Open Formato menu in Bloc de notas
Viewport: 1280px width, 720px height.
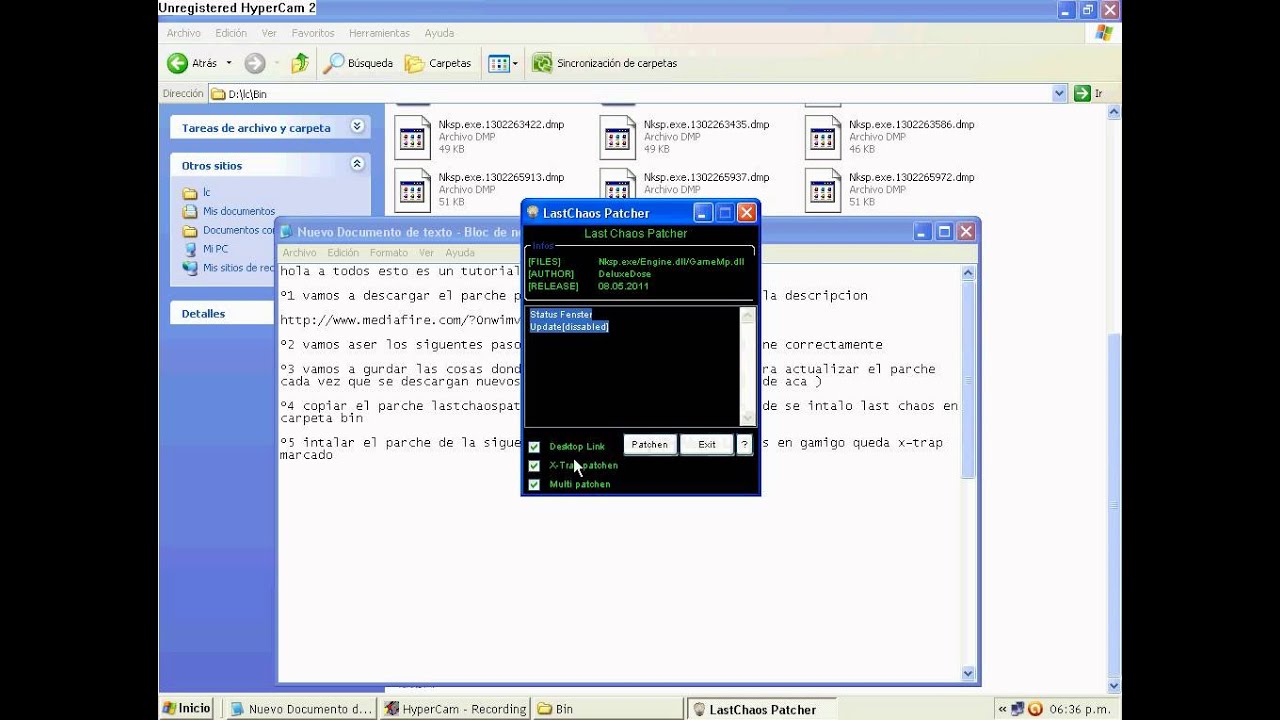click(x=389, y=253)
